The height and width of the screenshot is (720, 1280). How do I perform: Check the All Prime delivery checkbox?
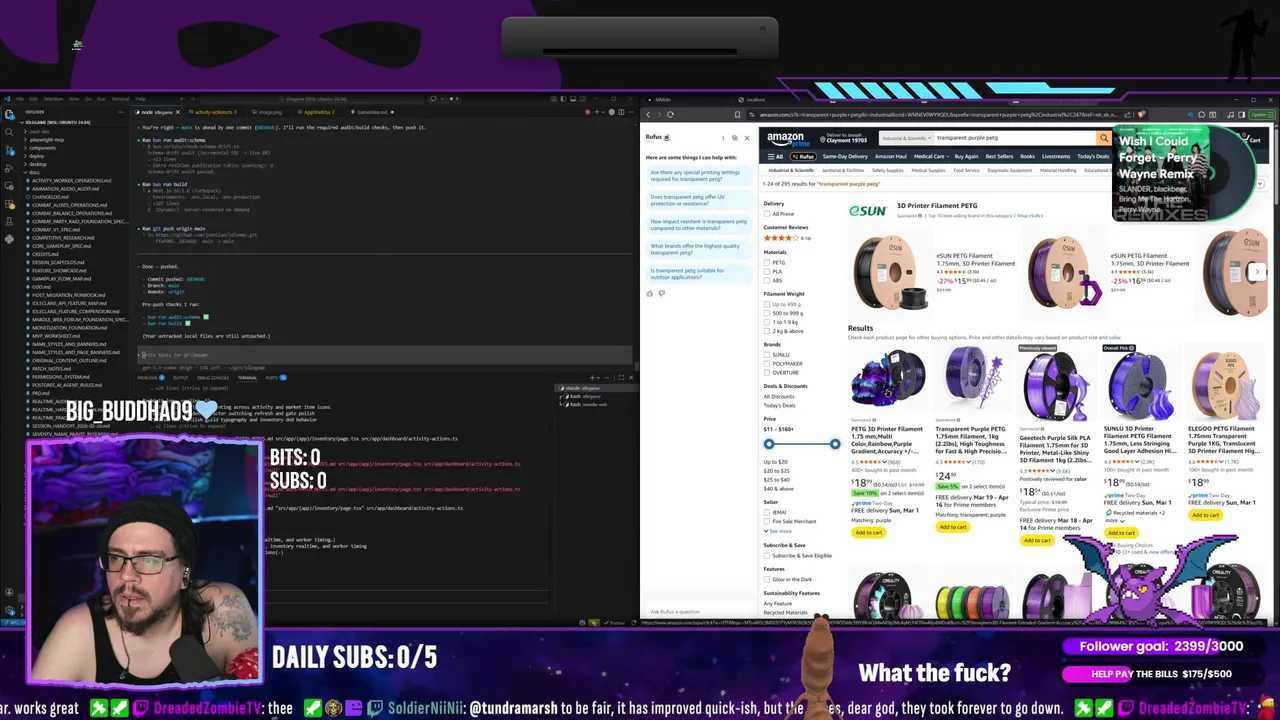tap(767, 214)
